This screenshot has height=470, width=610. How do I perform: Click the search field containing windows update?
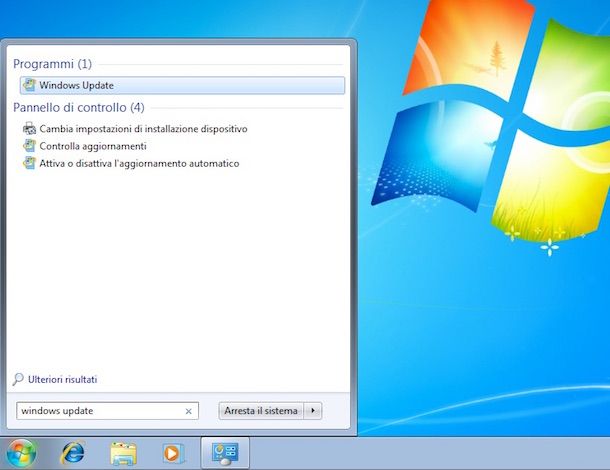point(107,411)
